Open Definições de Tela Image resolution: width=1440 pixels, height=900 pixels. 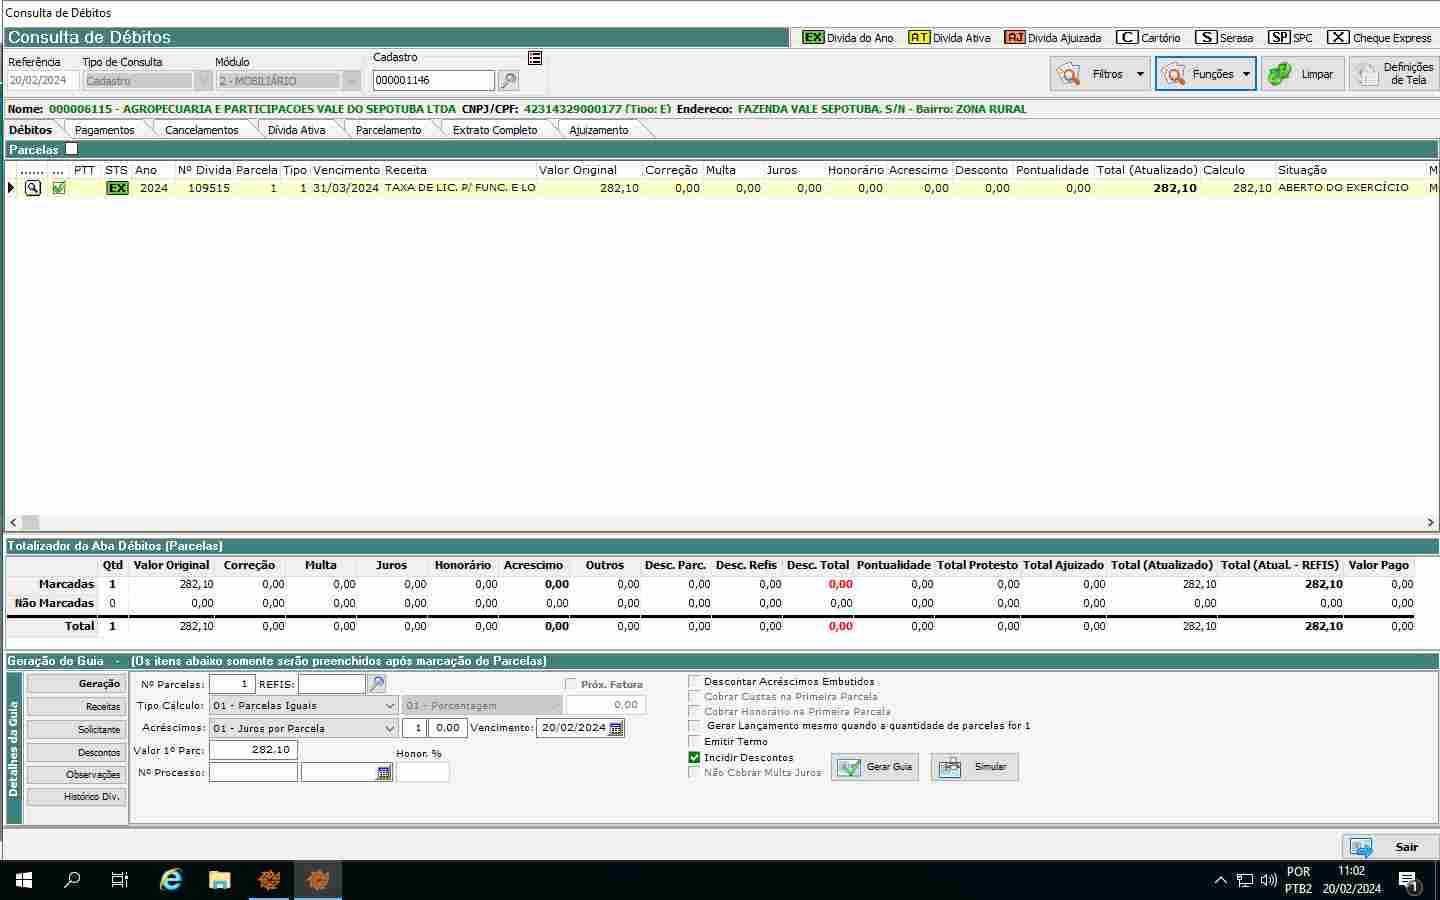click(1394, 74)
